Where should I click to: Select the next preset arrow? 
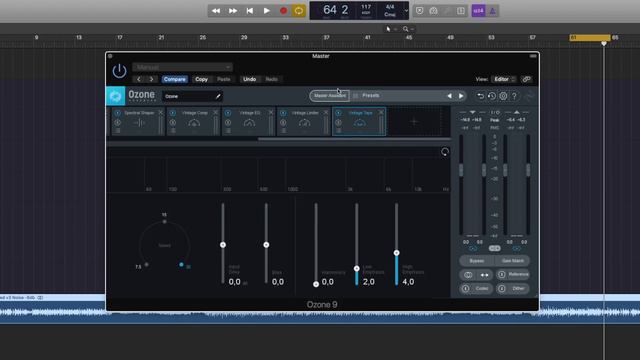pos(461,96)
